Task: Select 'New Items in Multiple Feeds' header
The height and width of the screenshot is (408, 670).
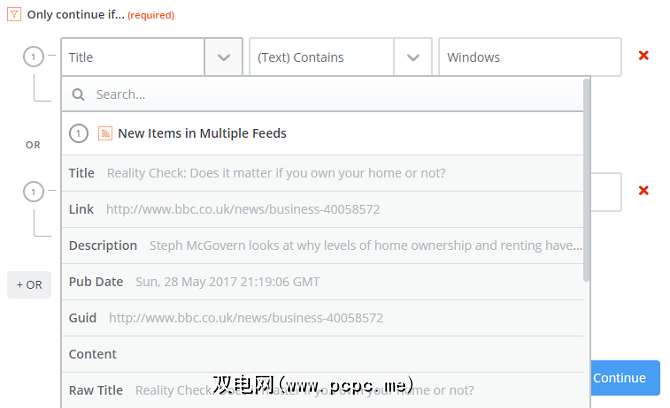Action: point(323,133)
